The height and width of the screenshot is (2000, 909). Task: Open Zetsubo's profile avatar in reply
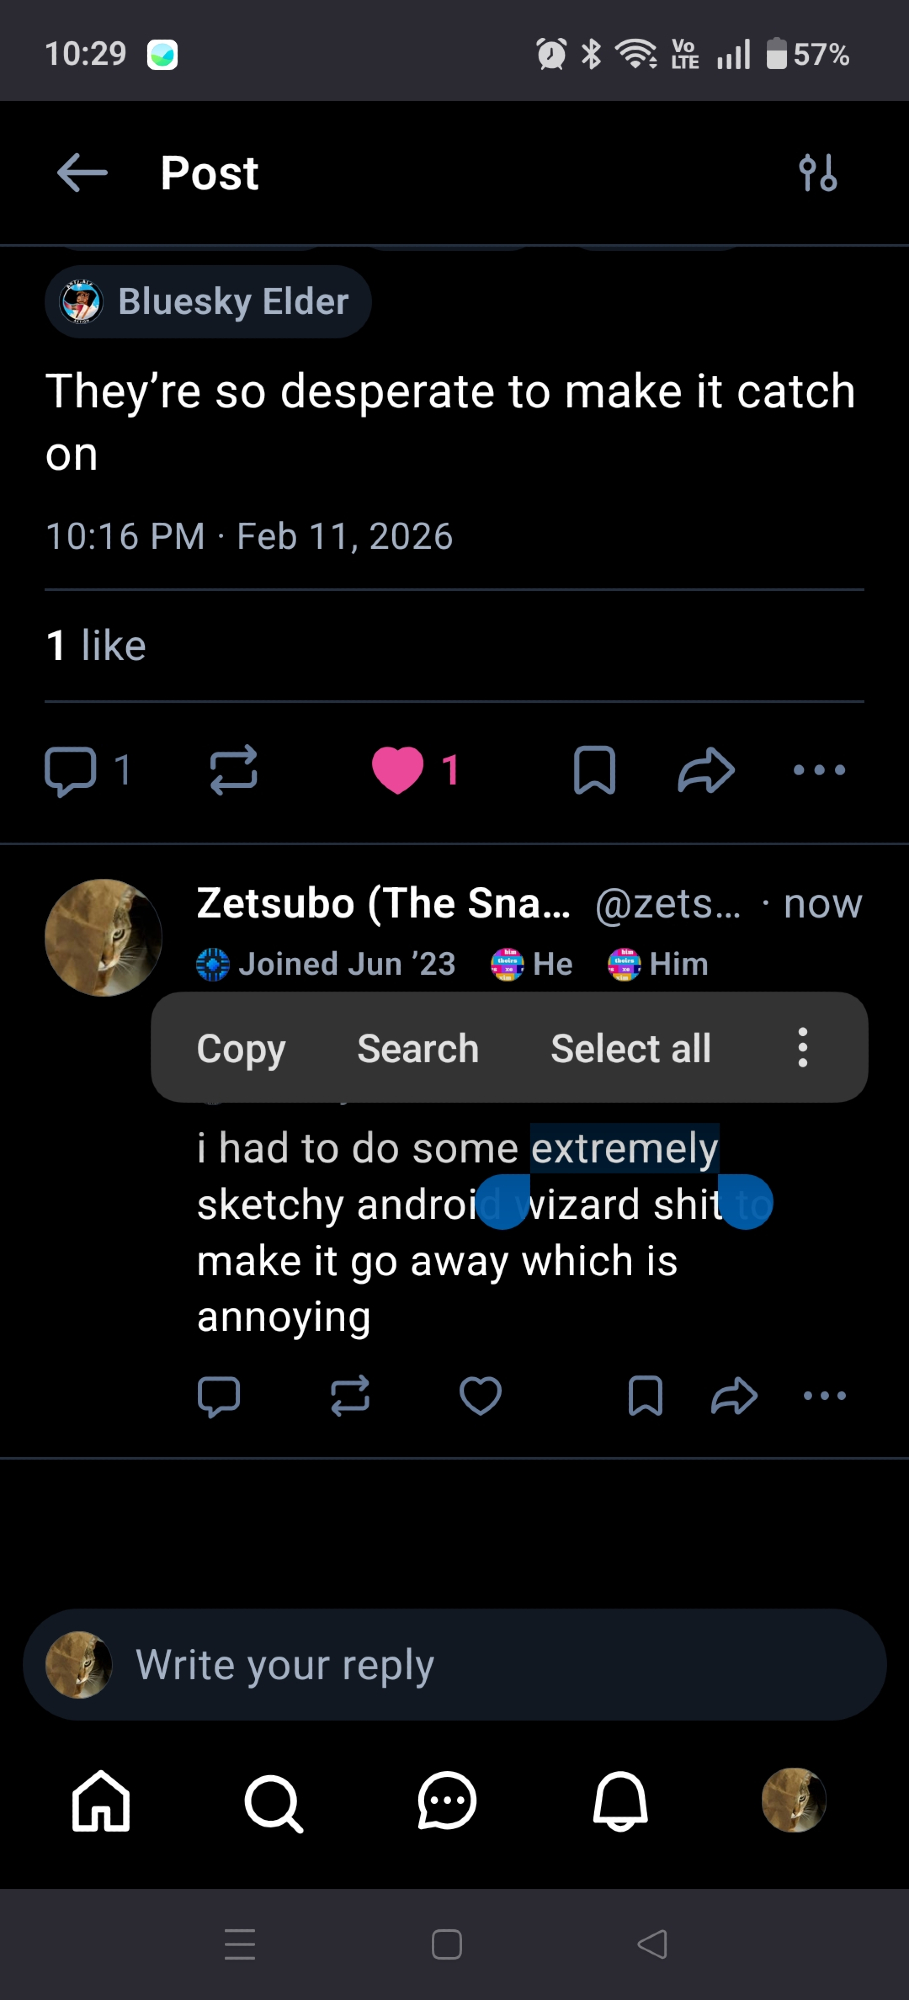(x=103, y=937)
